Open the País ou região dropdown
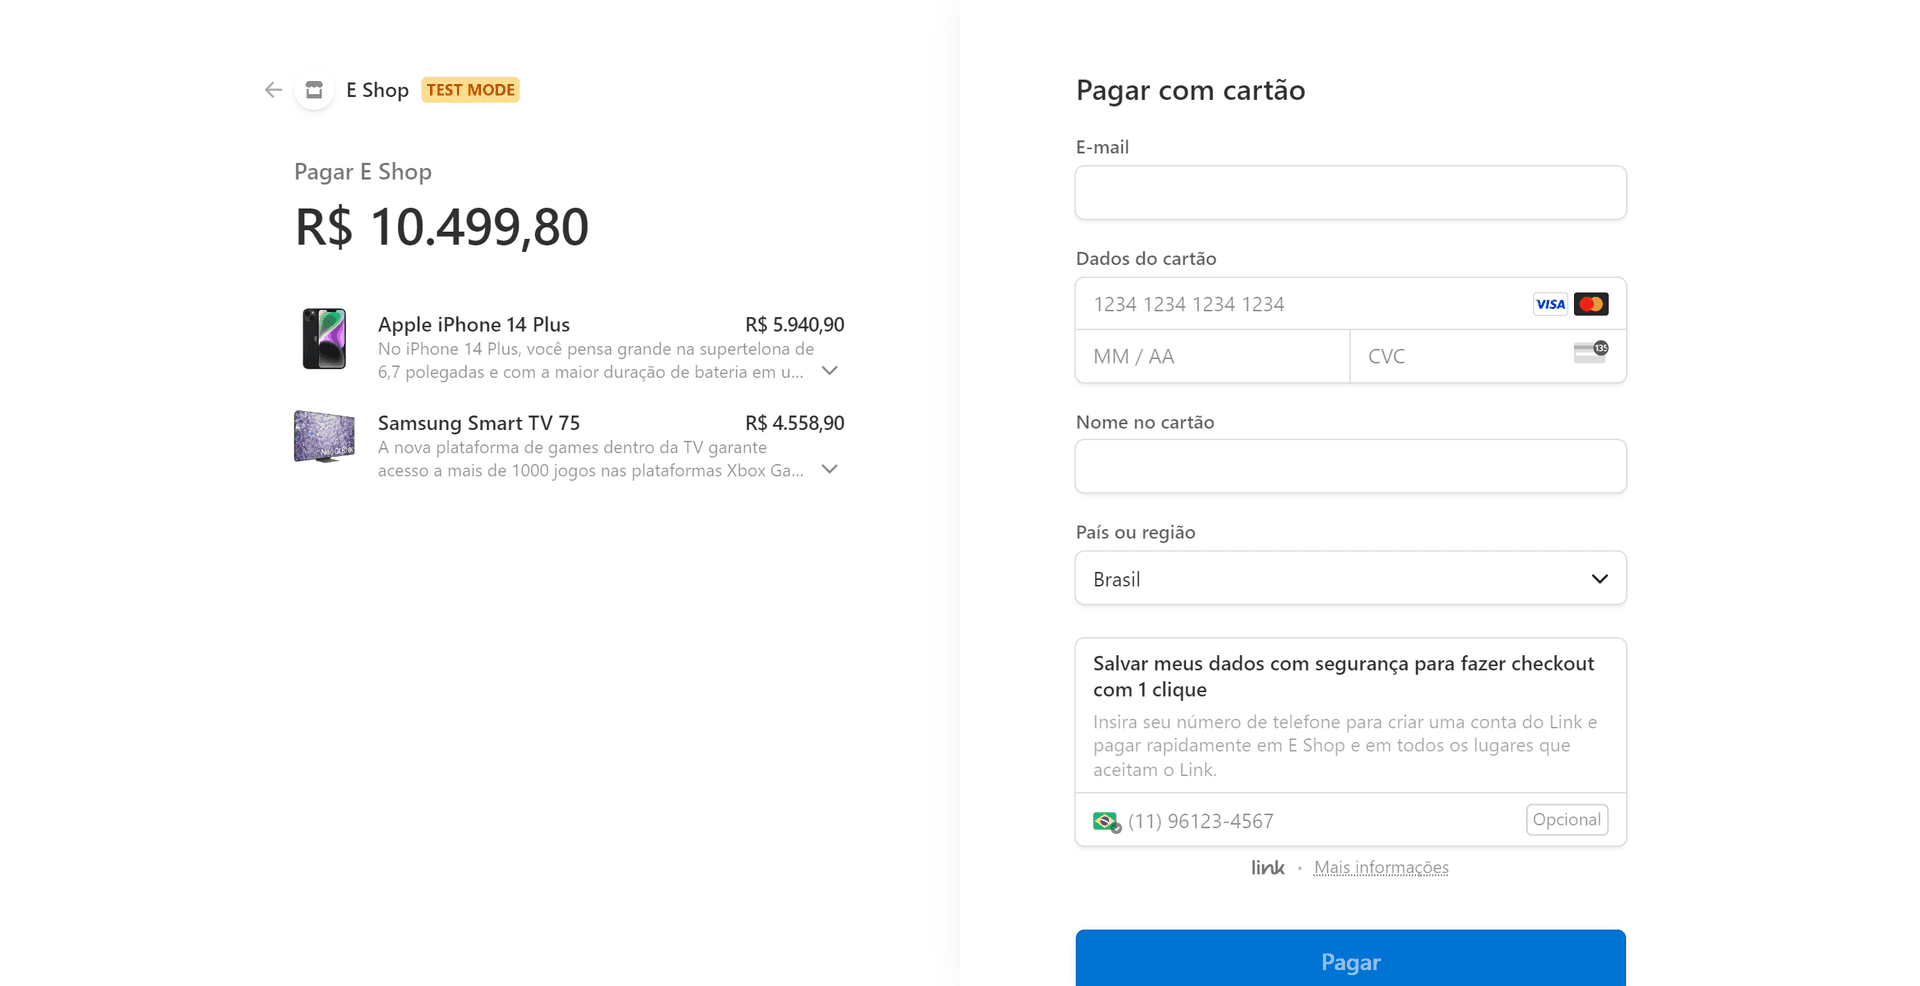The image size is (1920, 986). pos(1350,578)
